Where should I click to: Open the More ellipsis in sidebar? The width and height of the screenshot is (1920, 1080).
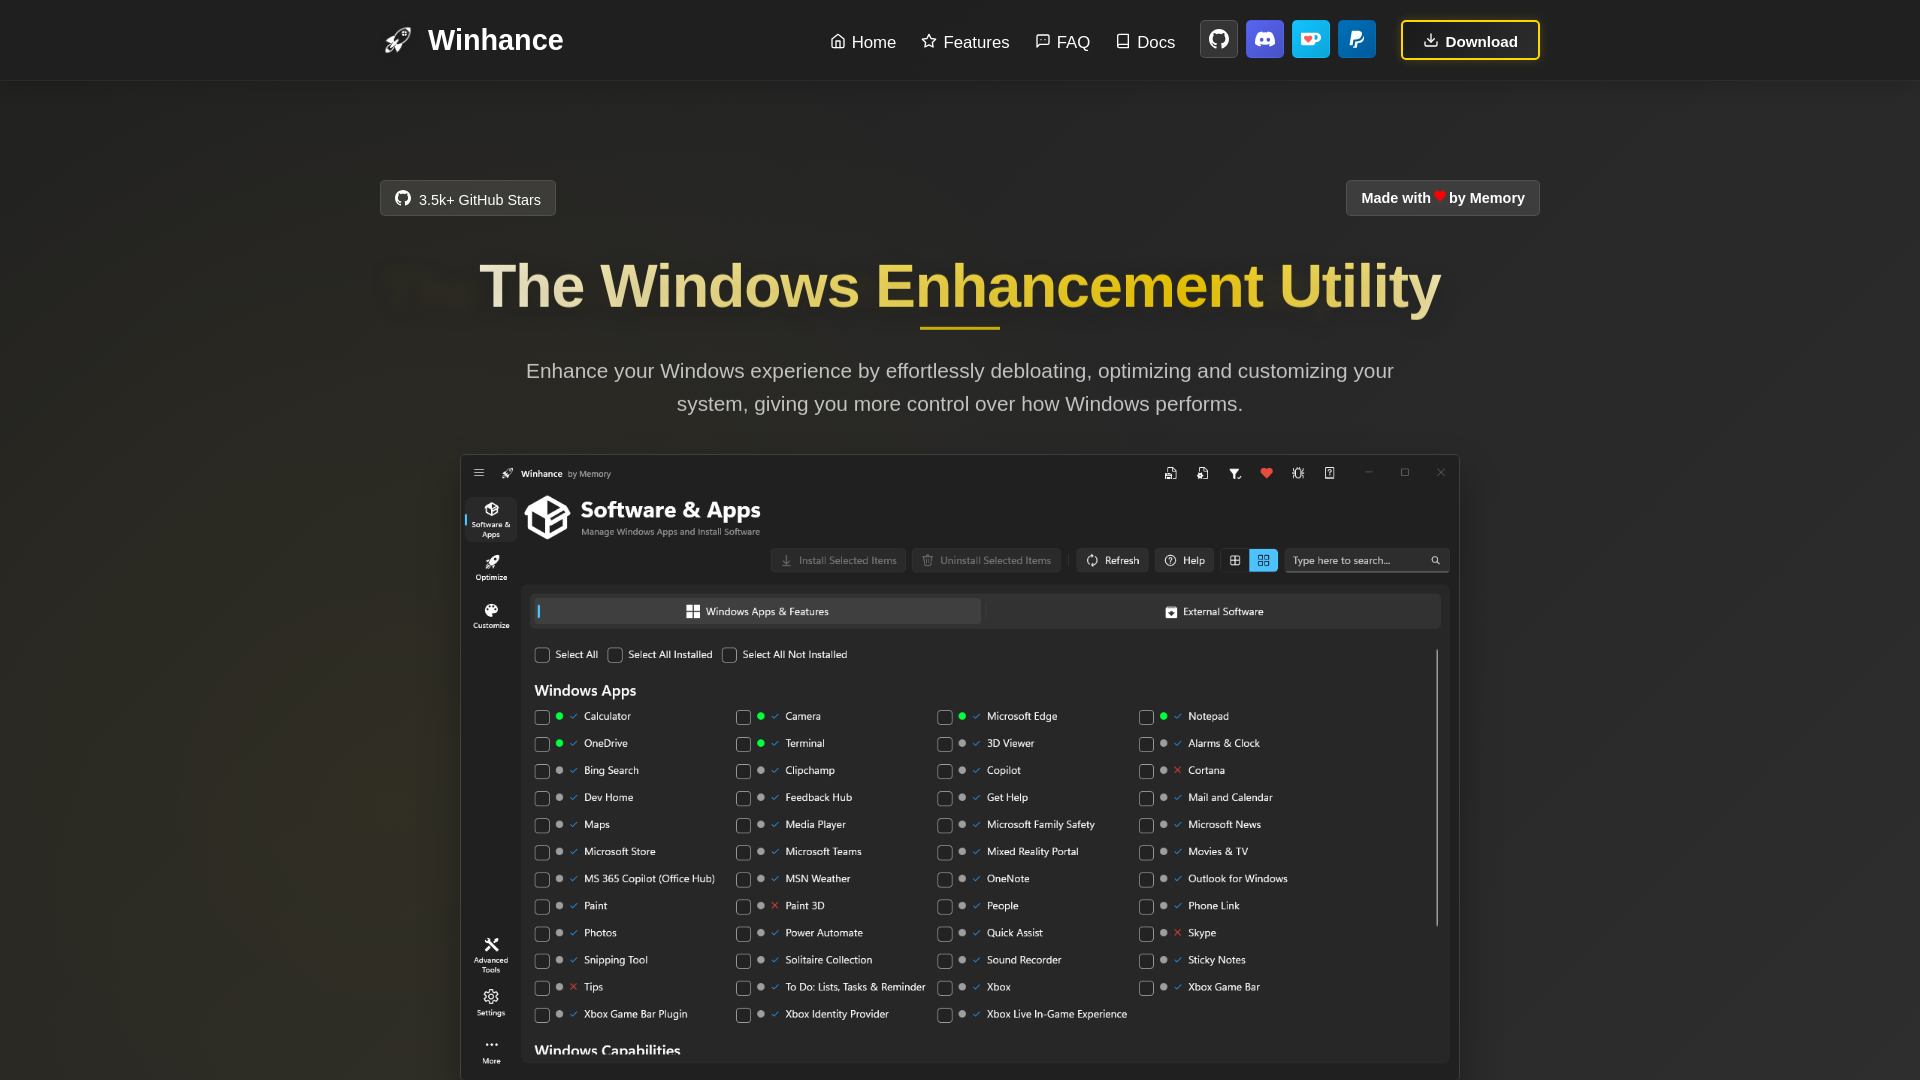(491, 1051)
